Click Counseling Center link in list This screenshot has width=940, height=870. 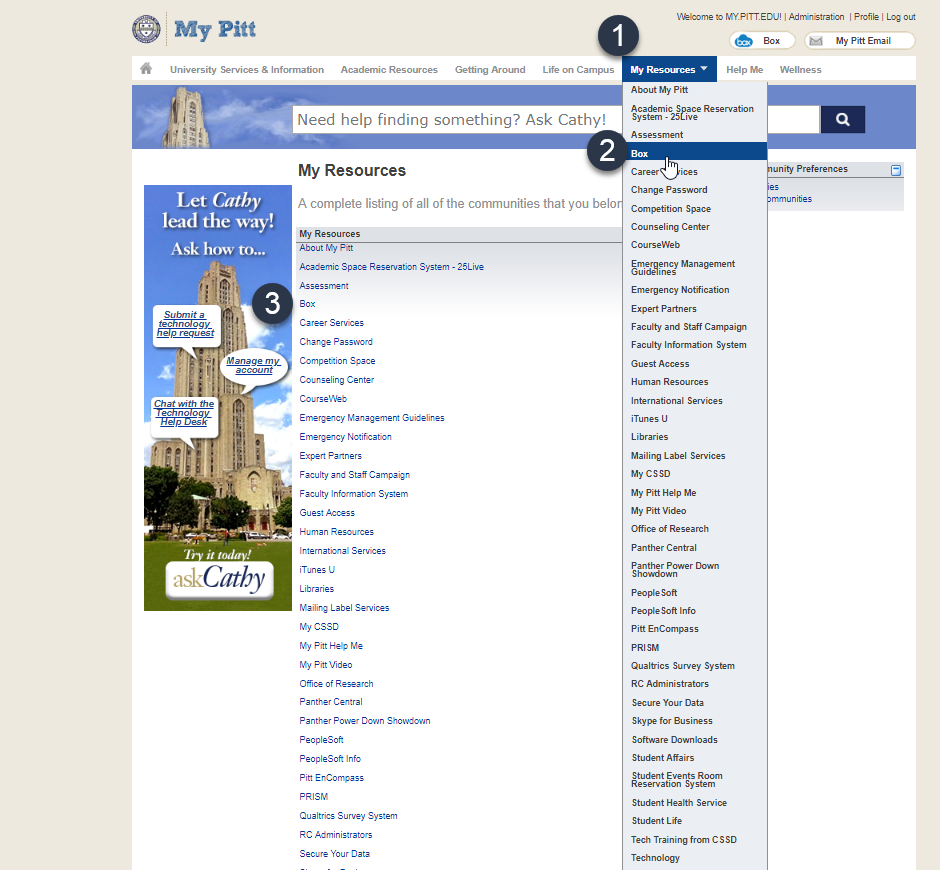pos(336,380)
